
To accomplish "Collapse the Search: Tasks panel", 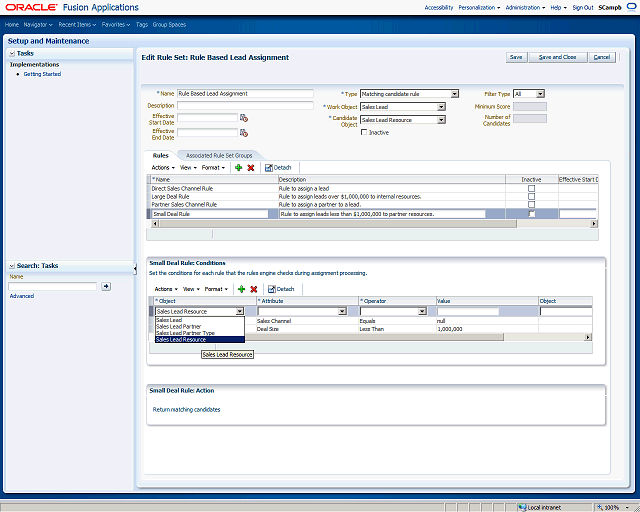I will (x=12, y=266).
